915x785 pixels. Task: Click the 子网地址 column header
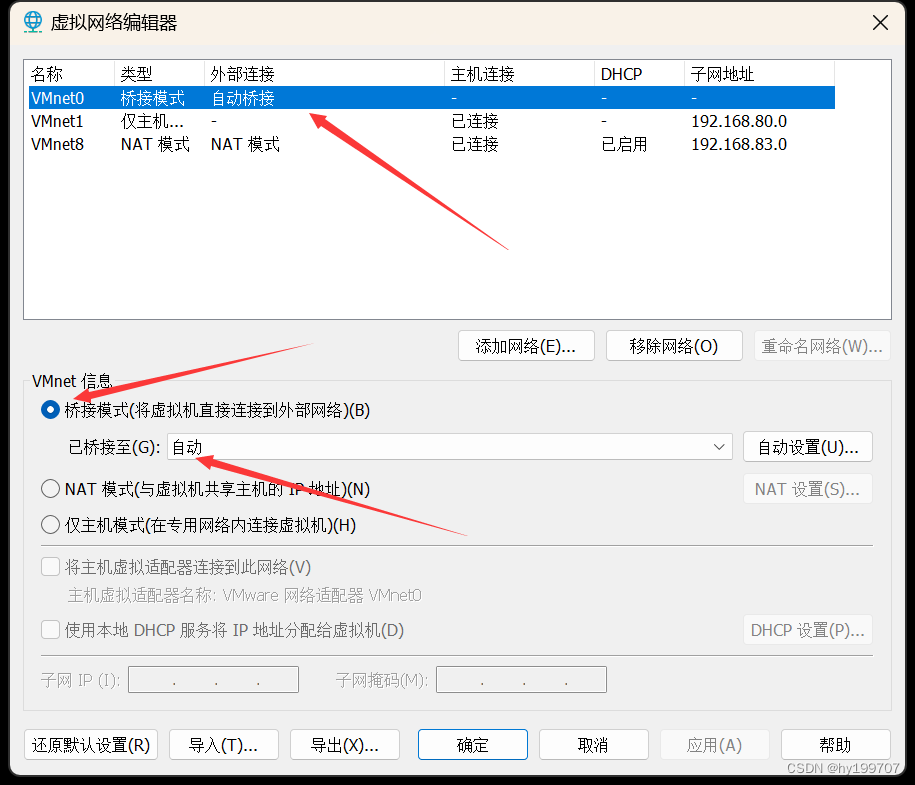coord(759,74)
